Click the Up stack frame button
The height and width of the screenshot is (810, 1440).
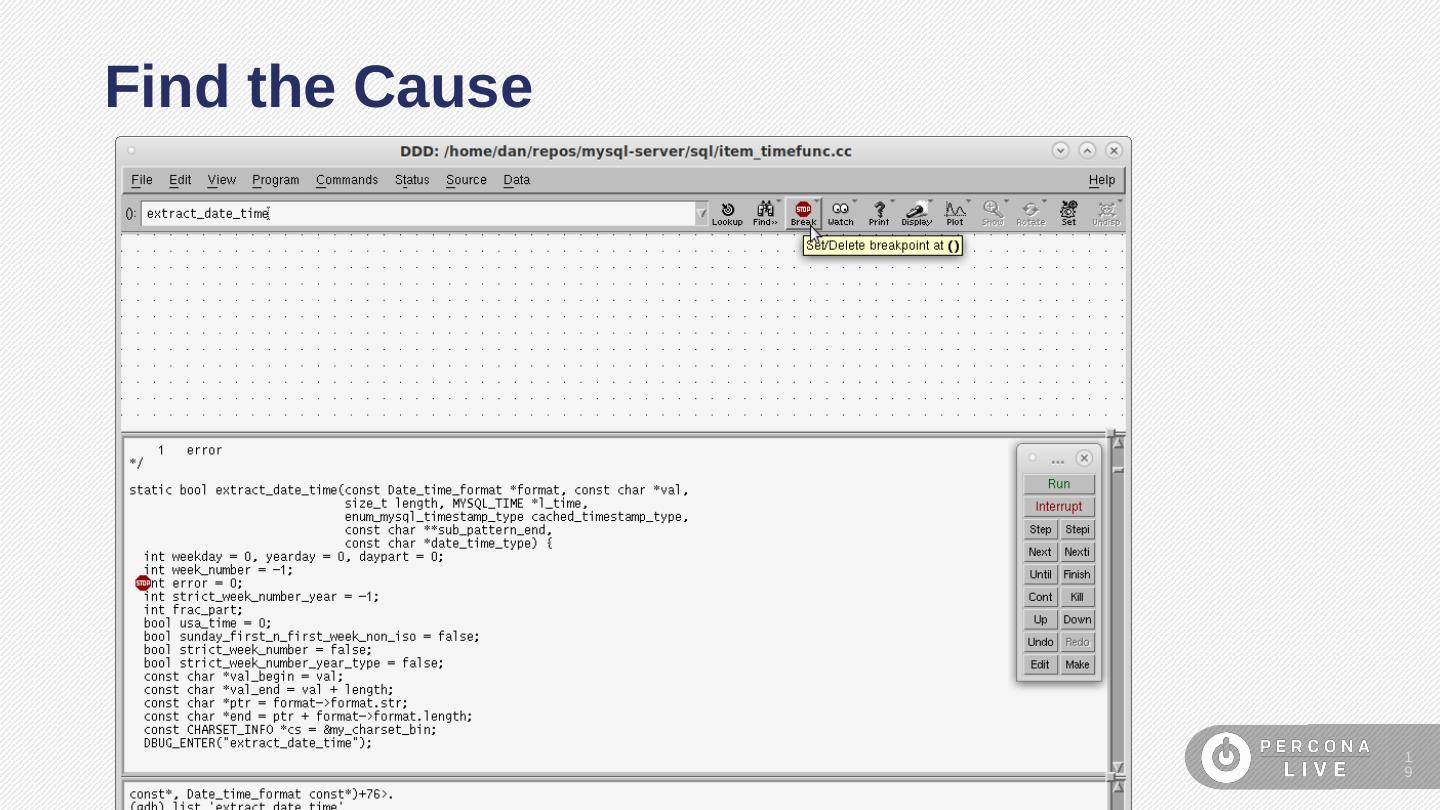click(x=1040, y=620)
